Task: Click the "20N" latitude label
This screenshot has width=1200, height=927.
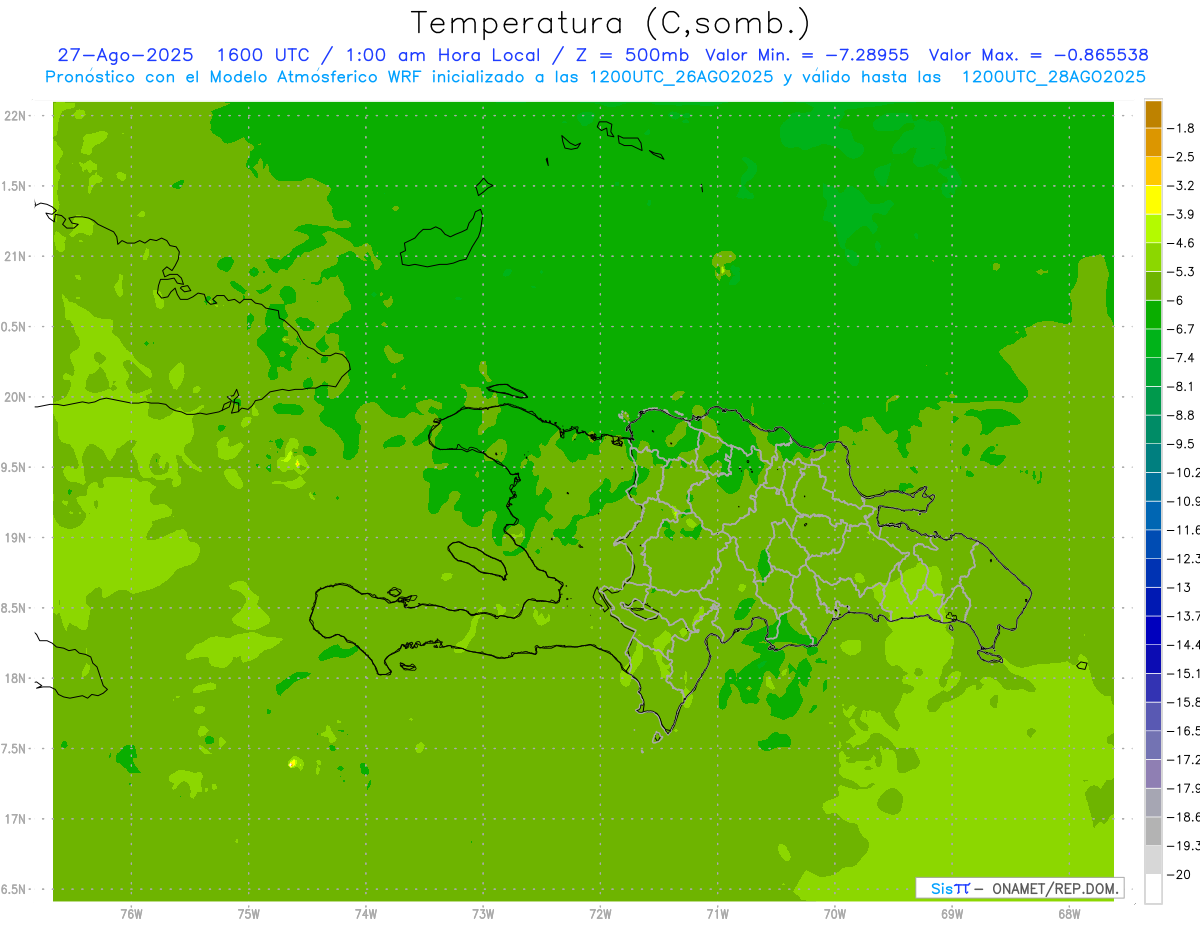Action: (x=15, y=397)
